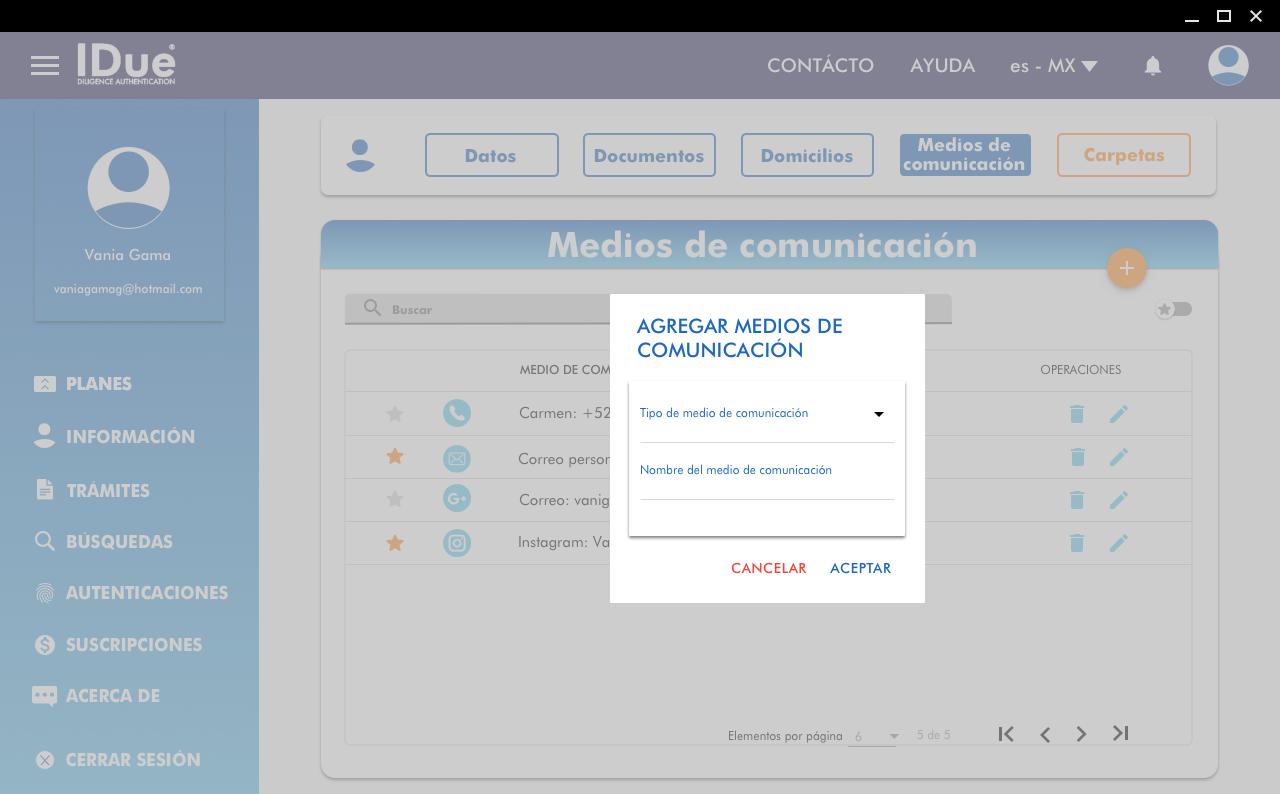Viewport: 1280px width, 794px height.
Task: Edit the Instagram entry with pencil icon
Action: point(1118,543)
